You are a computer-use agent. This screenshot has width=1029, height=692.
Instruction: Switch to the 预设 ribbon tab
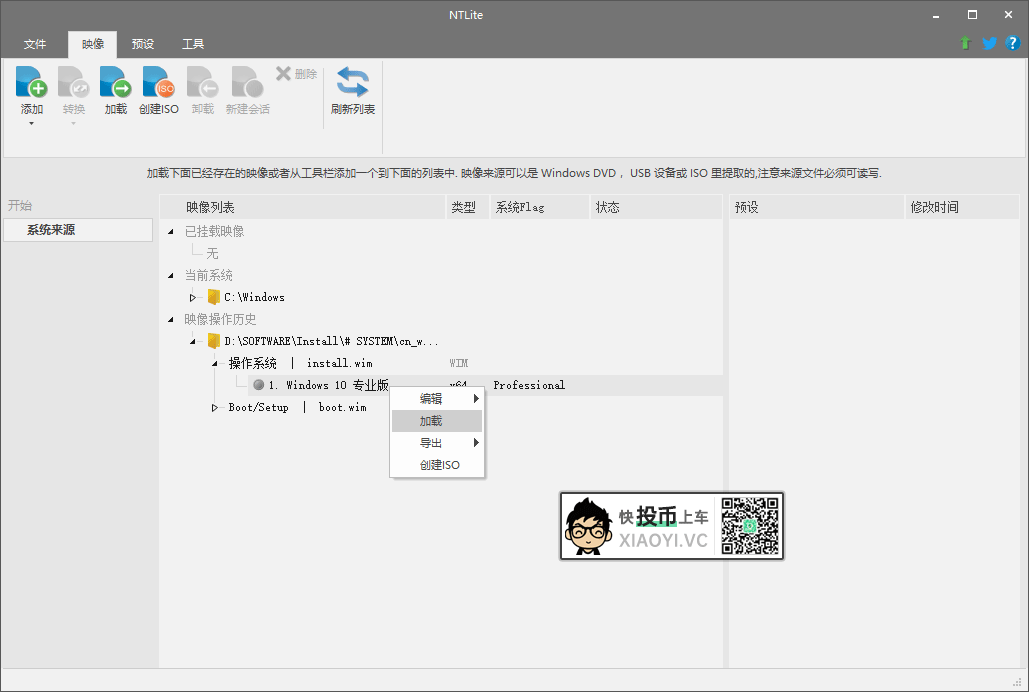click(143, 44)
